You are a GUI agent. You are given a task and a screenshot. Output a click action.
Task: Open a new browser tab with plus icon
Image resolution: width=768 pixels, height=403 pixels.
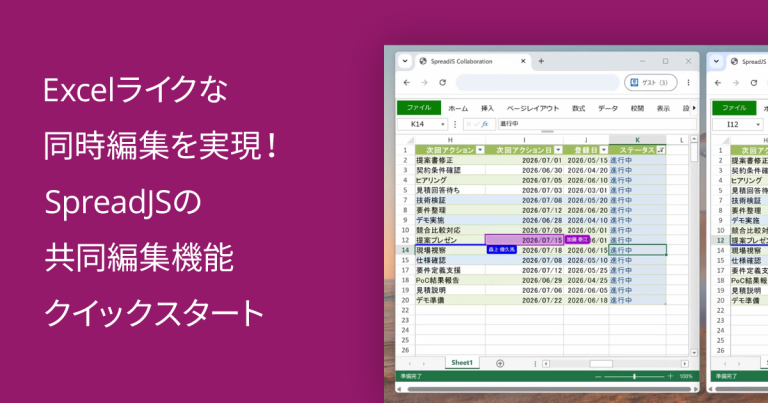coord(541,61)
